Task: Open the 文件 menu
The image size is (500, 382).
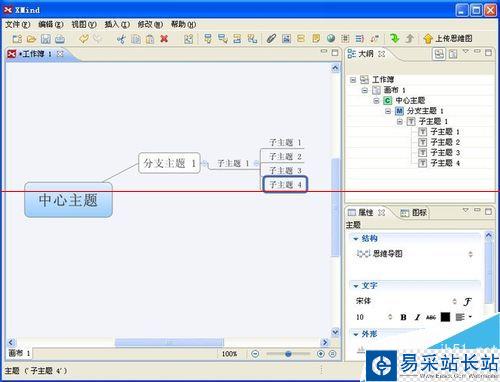Action: [17, 24]
